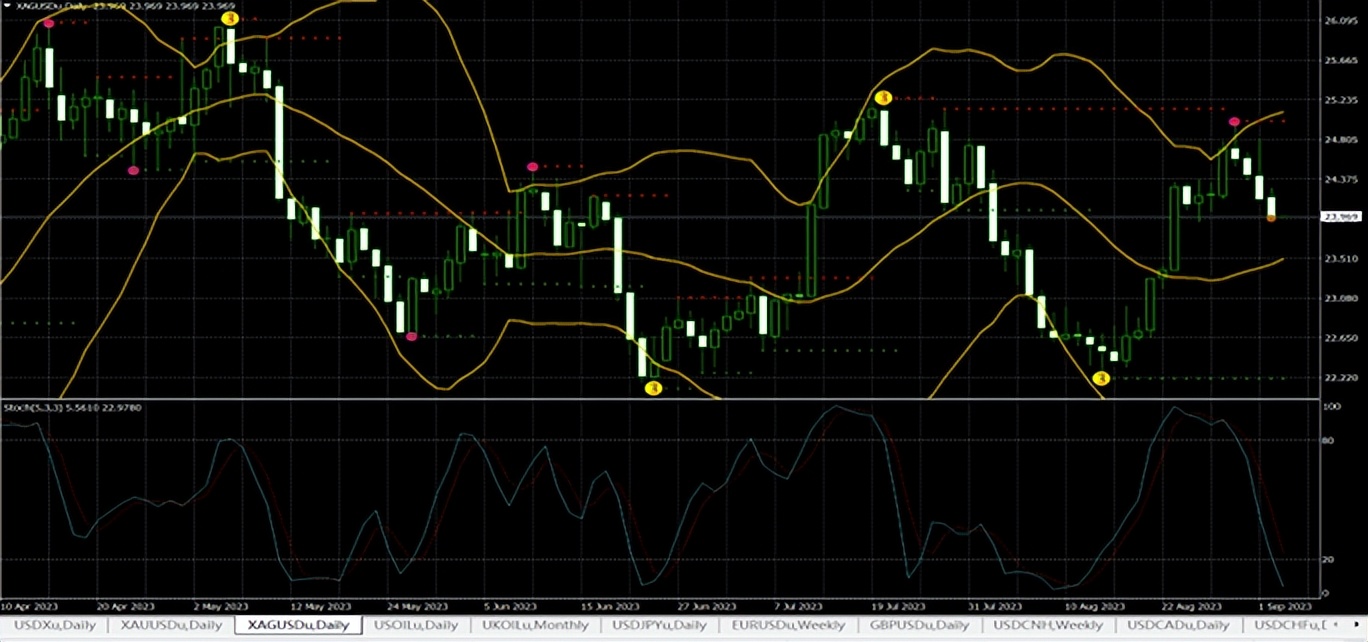Screen dimensions: 1368x642
Task: Open the XAUUSDu,Daily chart tab
Action: point(171,625)
